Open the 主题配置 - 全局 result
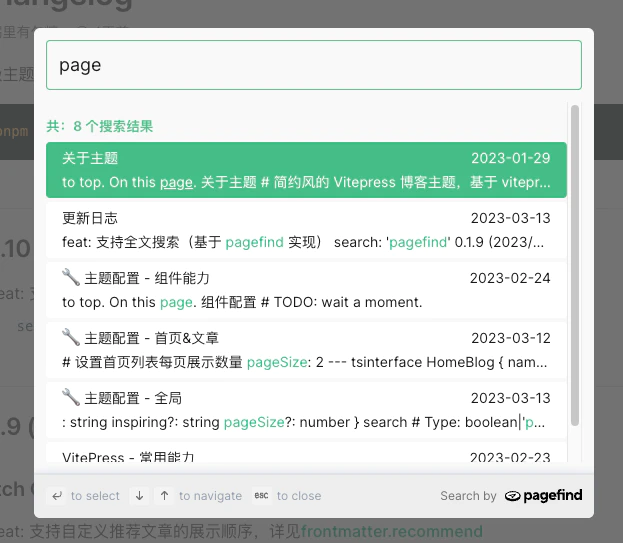Image resolution: width=623 pixels, height=543 pixels. [x=306, y=409]
